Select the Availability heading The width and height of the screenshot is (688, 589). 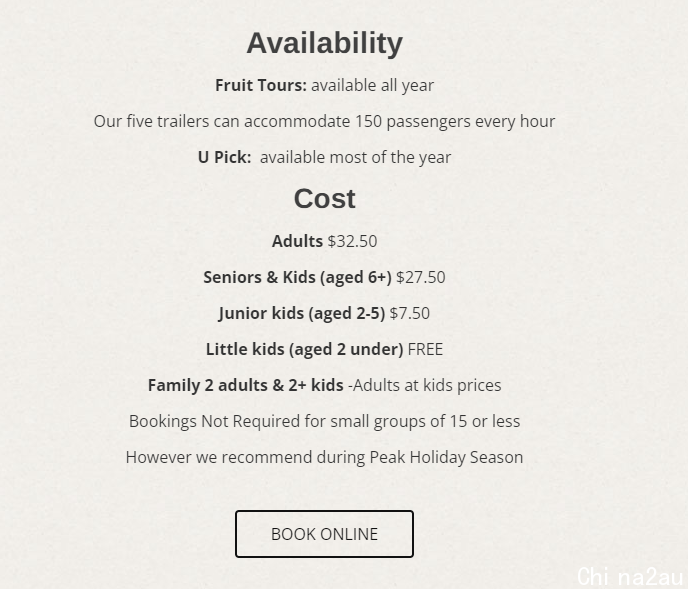[x=324, y=43]
